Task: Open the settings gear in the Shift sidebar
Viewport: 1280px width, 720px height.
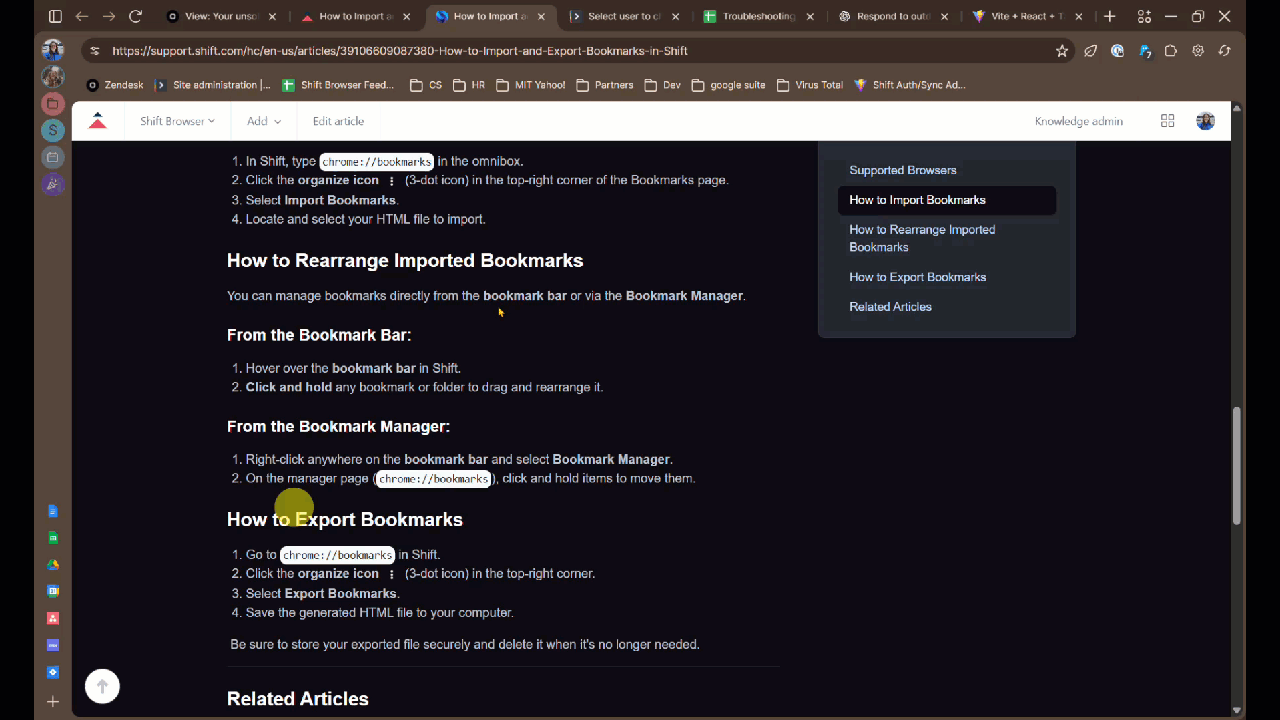Action: coord(53,673)
